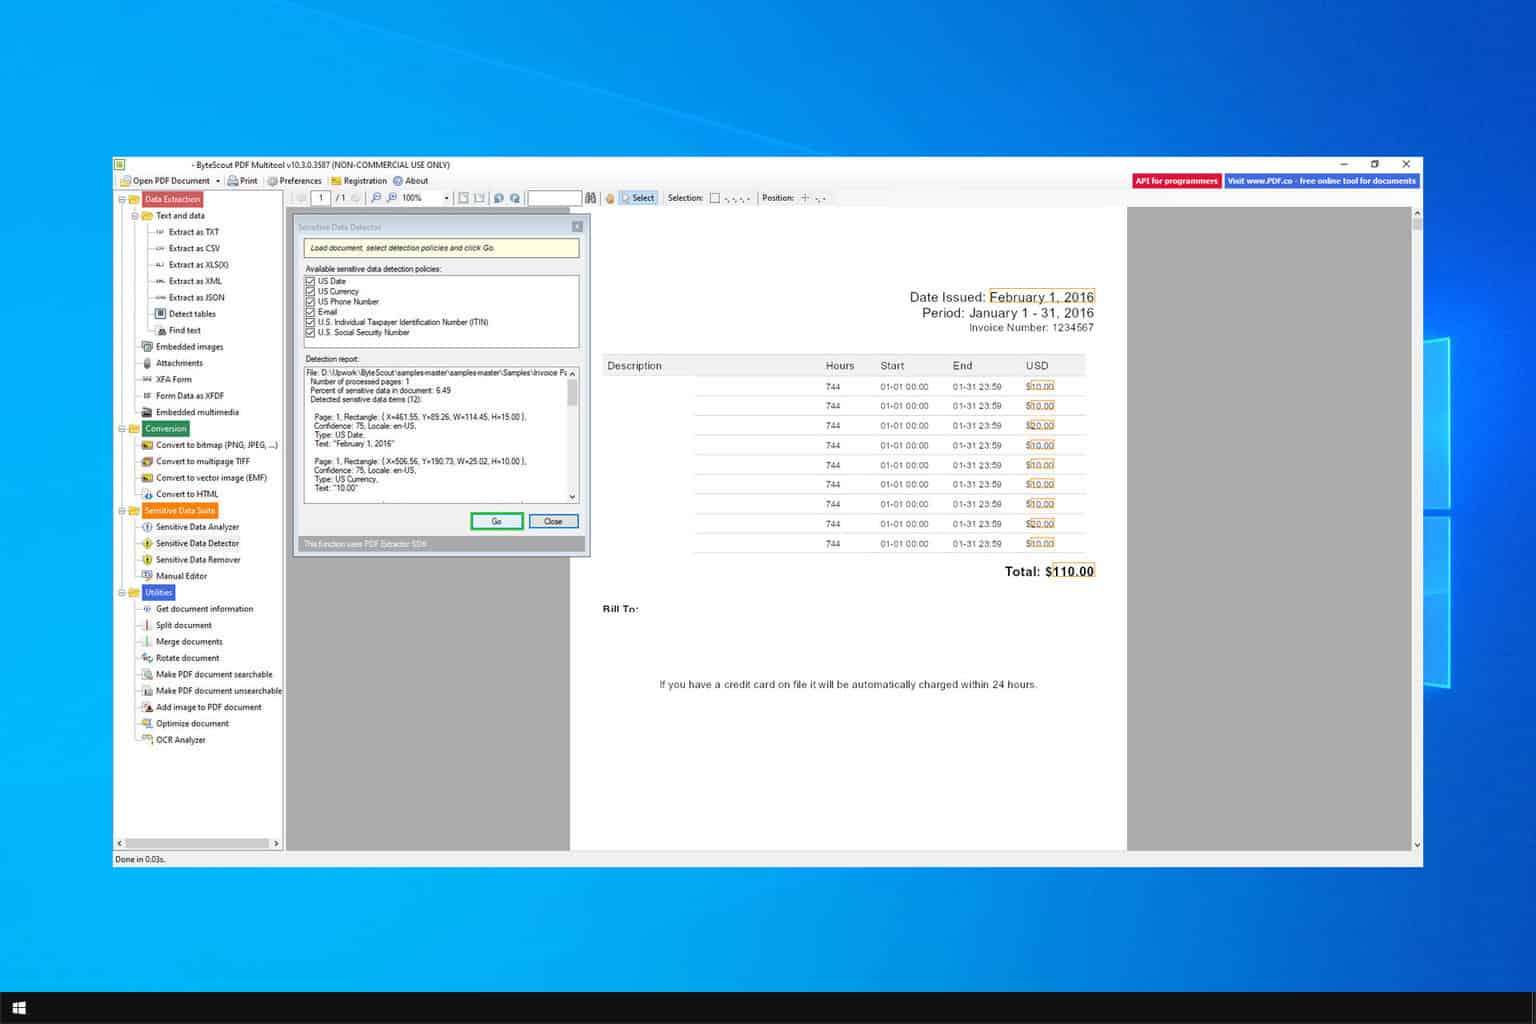Click the search text input field
This screenshot has height=1024, width=1536.
point(554,198)
